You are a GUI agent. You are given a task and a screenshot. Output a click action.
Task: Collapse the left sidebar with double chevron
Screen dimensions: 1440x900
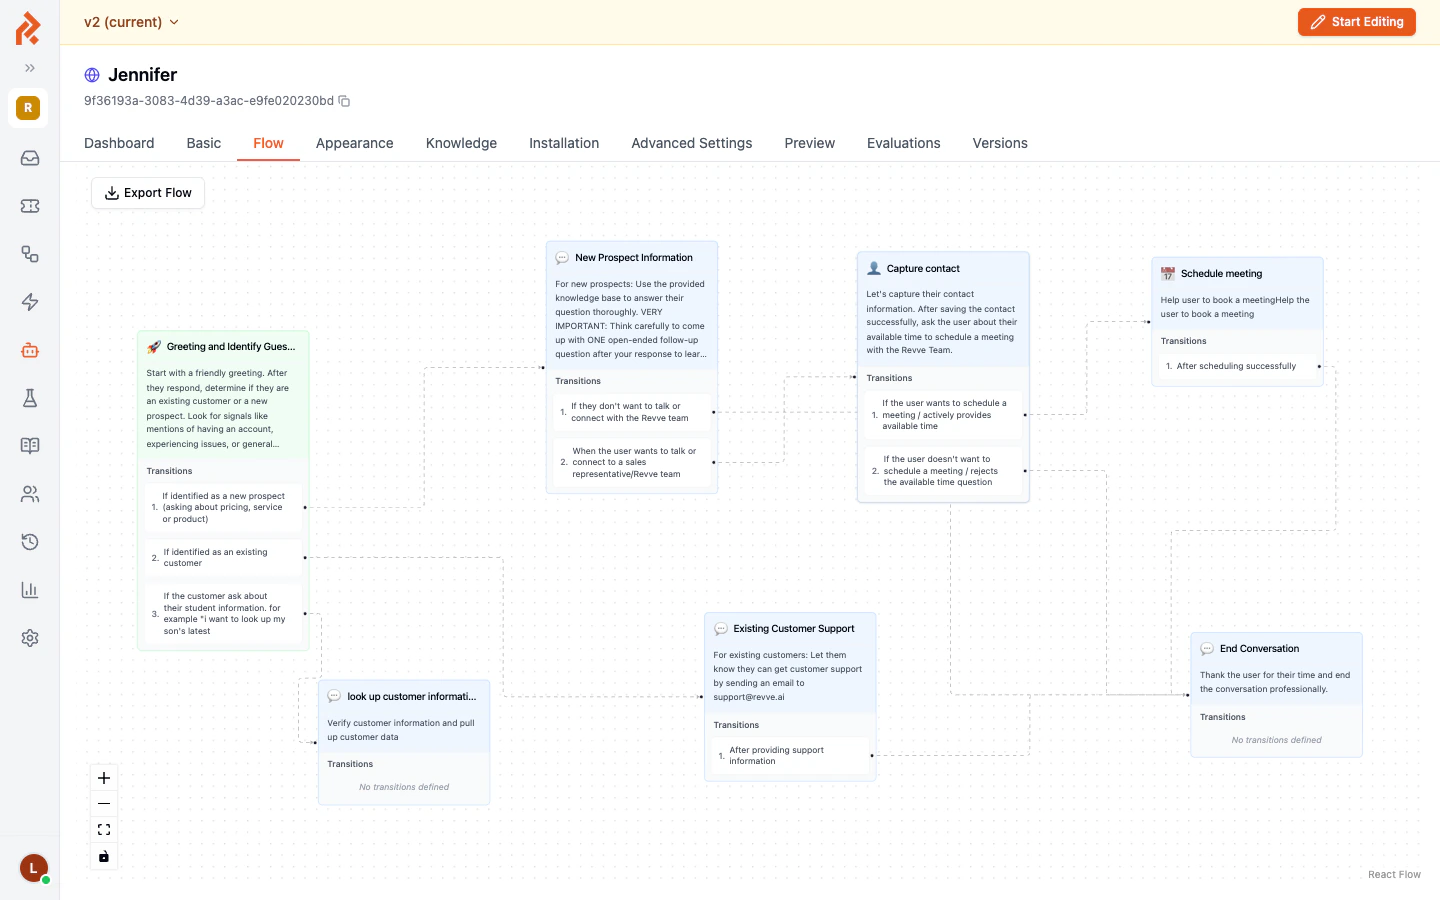30,69
